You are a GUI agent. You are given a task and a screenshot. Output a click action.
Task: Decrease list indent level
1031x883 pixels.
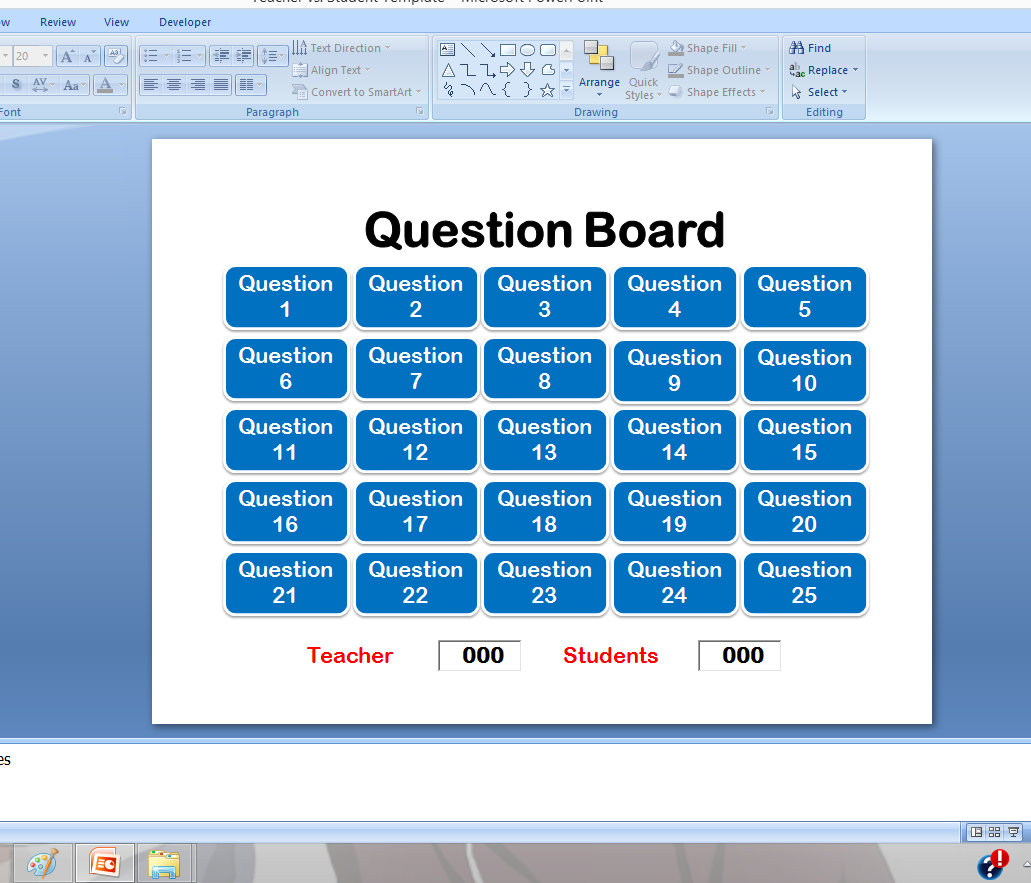[222, 56]
